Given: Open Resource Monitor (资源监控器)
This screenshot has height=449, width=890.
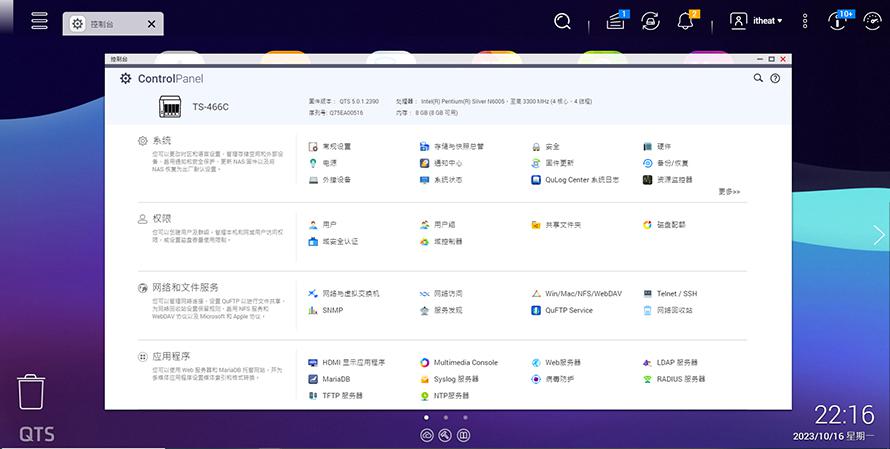Looking at the screenshot, I should coord(668,179).
